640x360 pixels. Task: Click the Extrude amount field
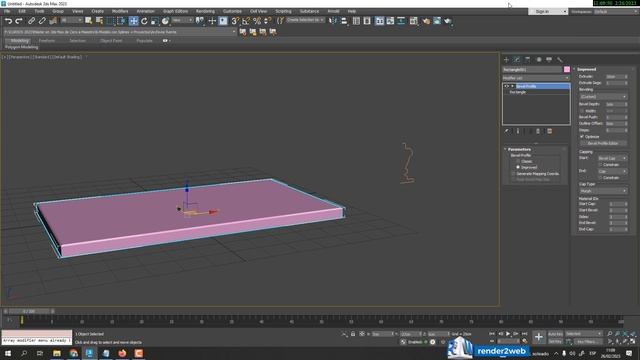click(x=614, y=77)
